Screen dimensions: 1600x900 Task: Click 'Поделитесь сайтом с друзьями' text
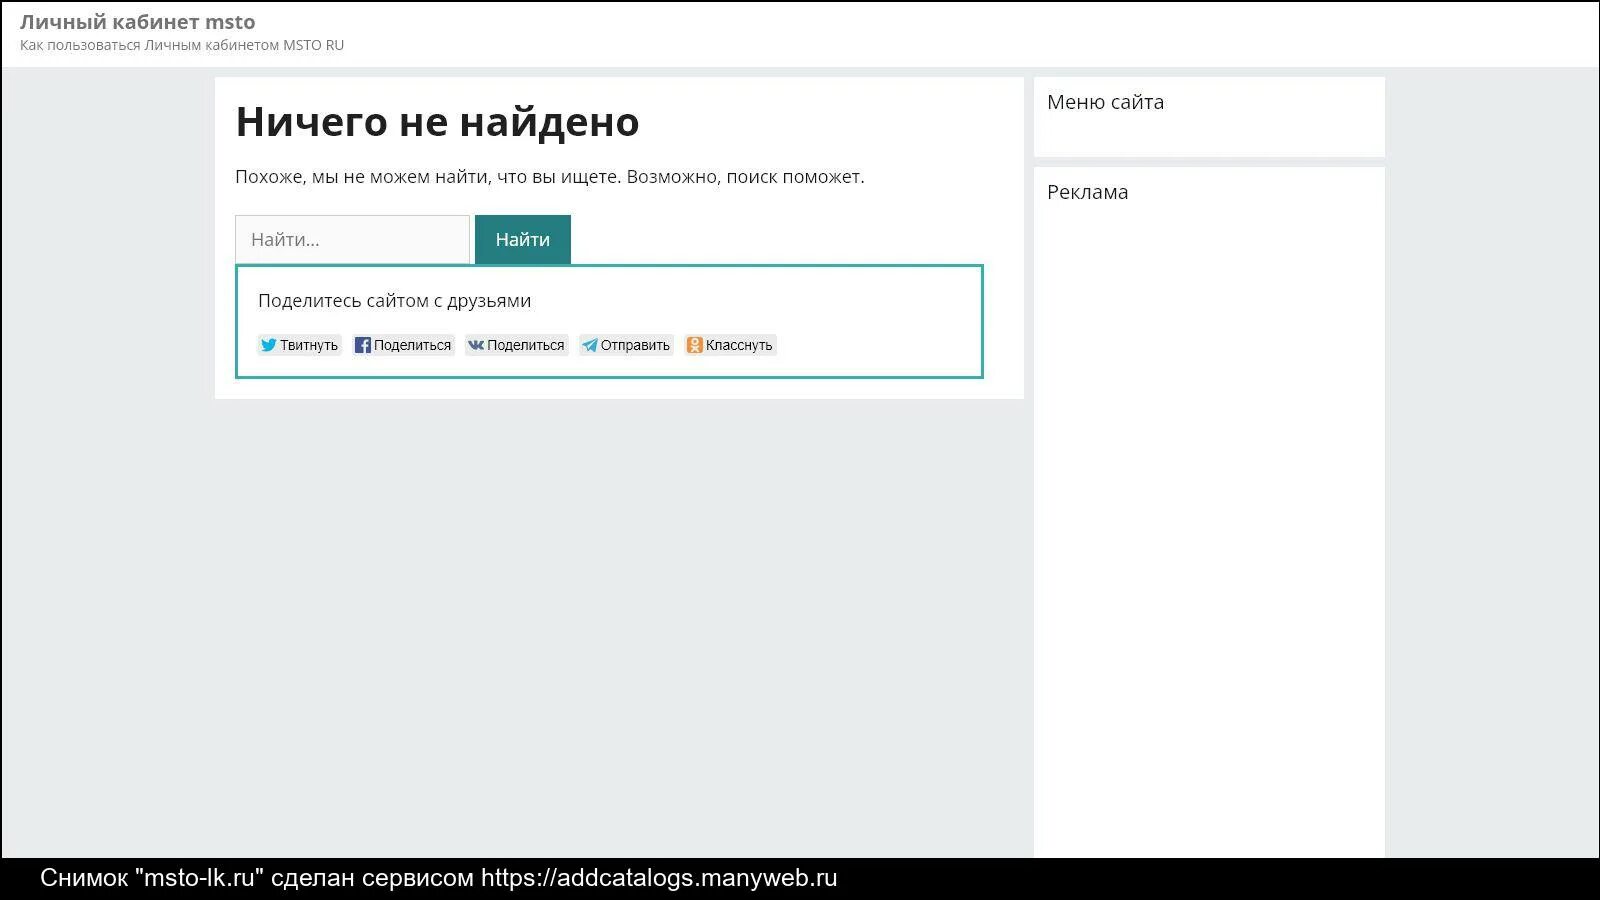pos(394,301)
